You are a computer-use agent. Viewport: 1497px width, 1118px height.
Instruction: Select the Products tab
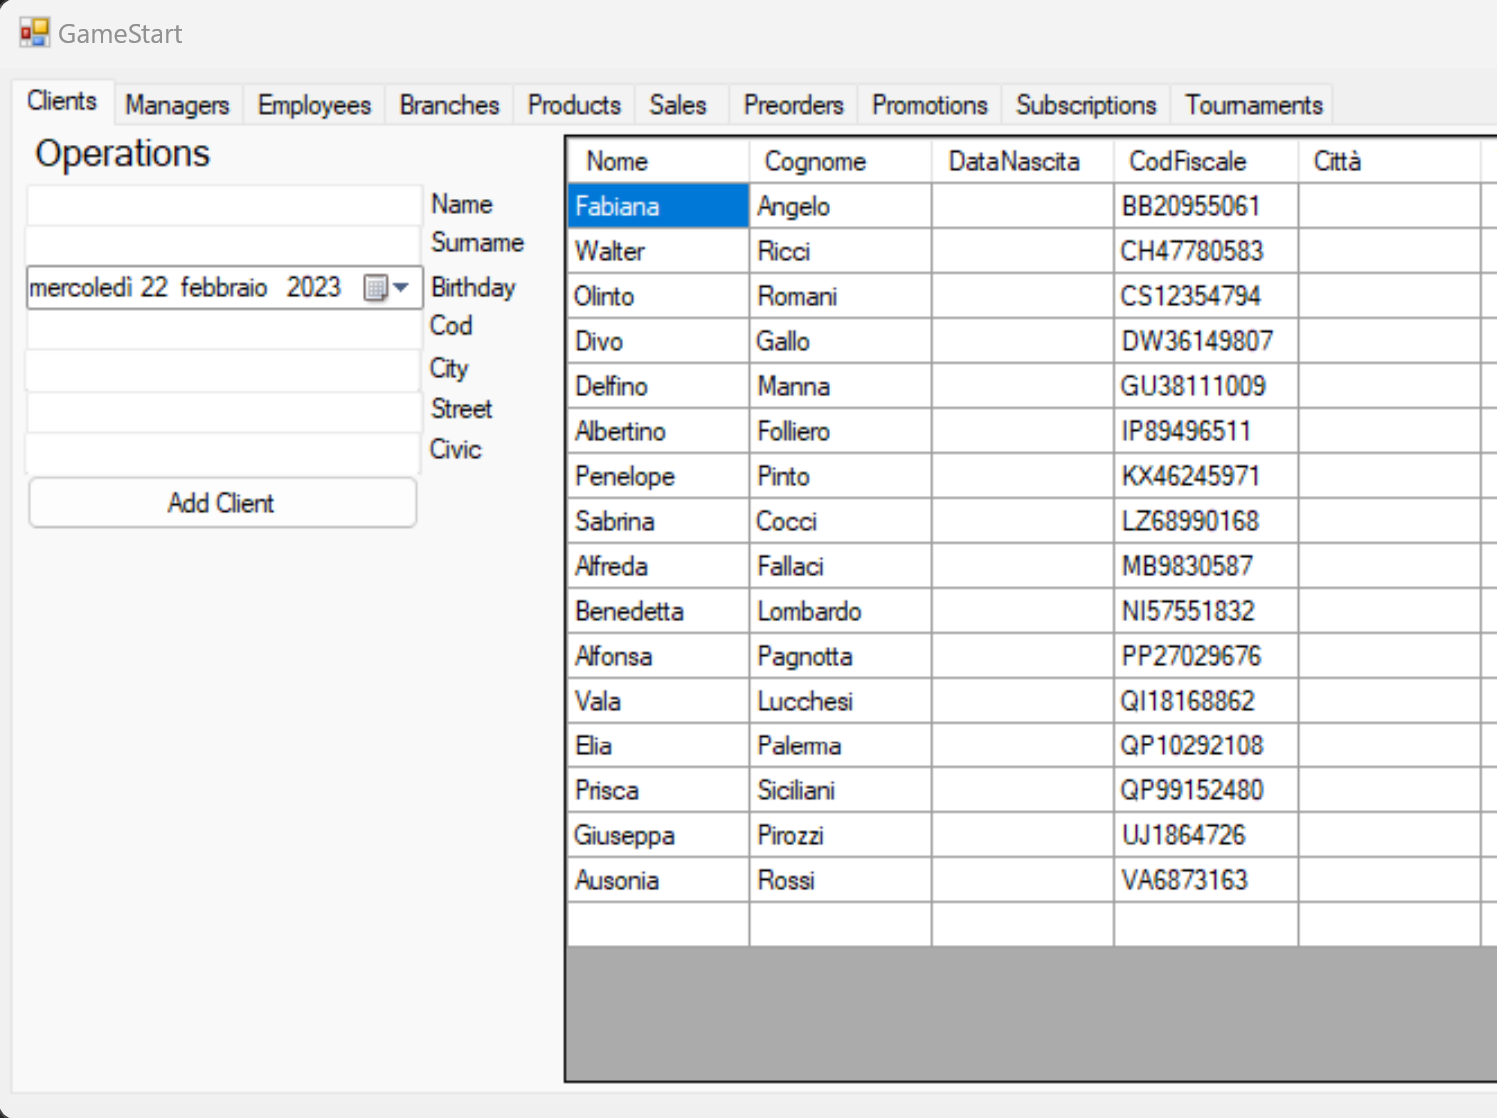(574, 105)
